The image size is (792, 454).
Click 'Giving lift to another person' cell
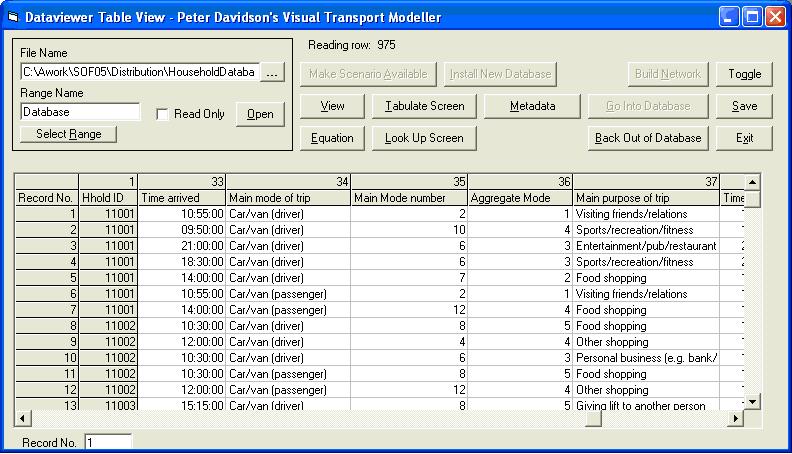646,405
